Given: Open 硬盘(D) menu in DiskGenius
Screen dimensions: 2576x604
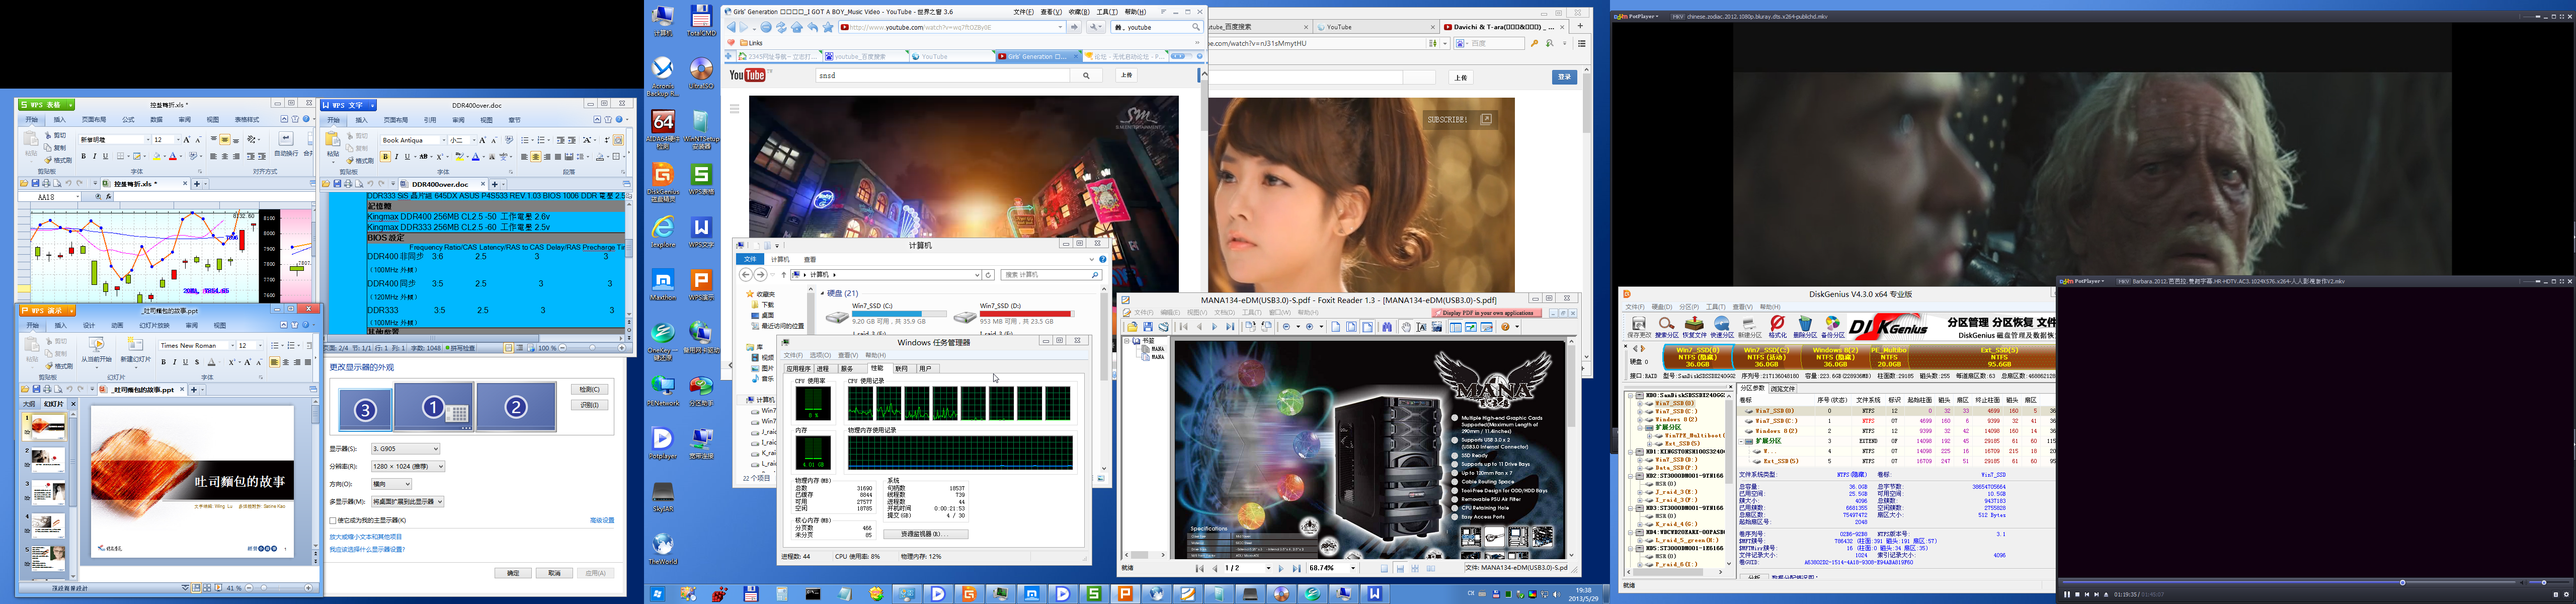Looking at the screenshot, I should point(1662,306).
